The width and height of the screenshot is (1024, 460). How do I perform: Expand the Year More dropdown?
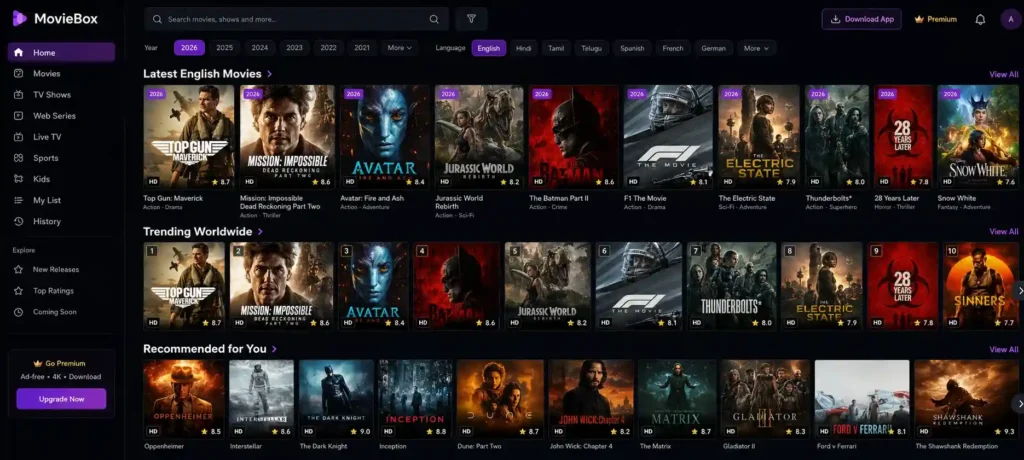(x=400, y=48)
